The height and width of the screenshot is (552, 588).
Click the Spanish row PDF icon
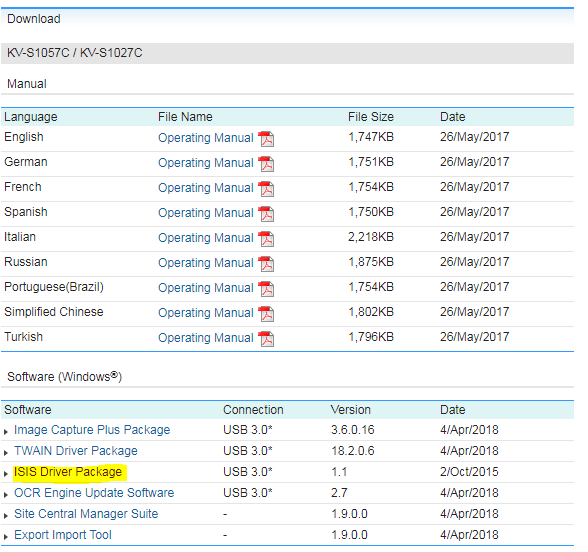tap(266, 214)
